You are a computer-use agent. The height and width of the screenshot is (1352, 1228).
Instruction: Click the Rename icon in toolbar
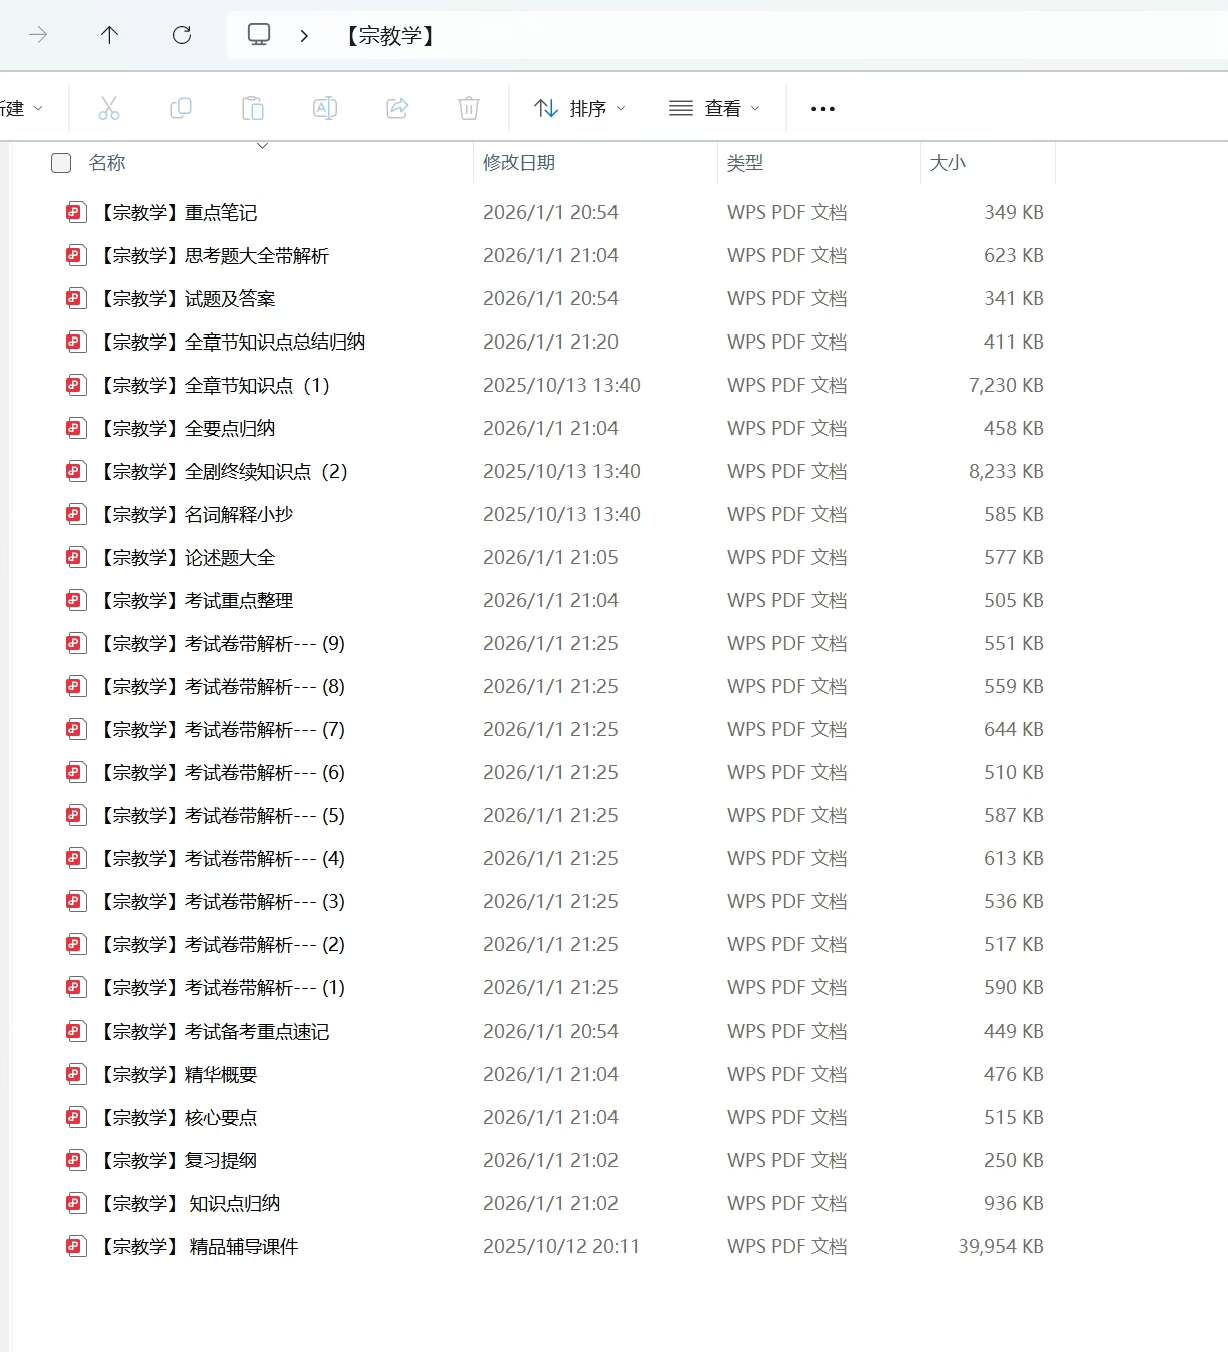325,108
